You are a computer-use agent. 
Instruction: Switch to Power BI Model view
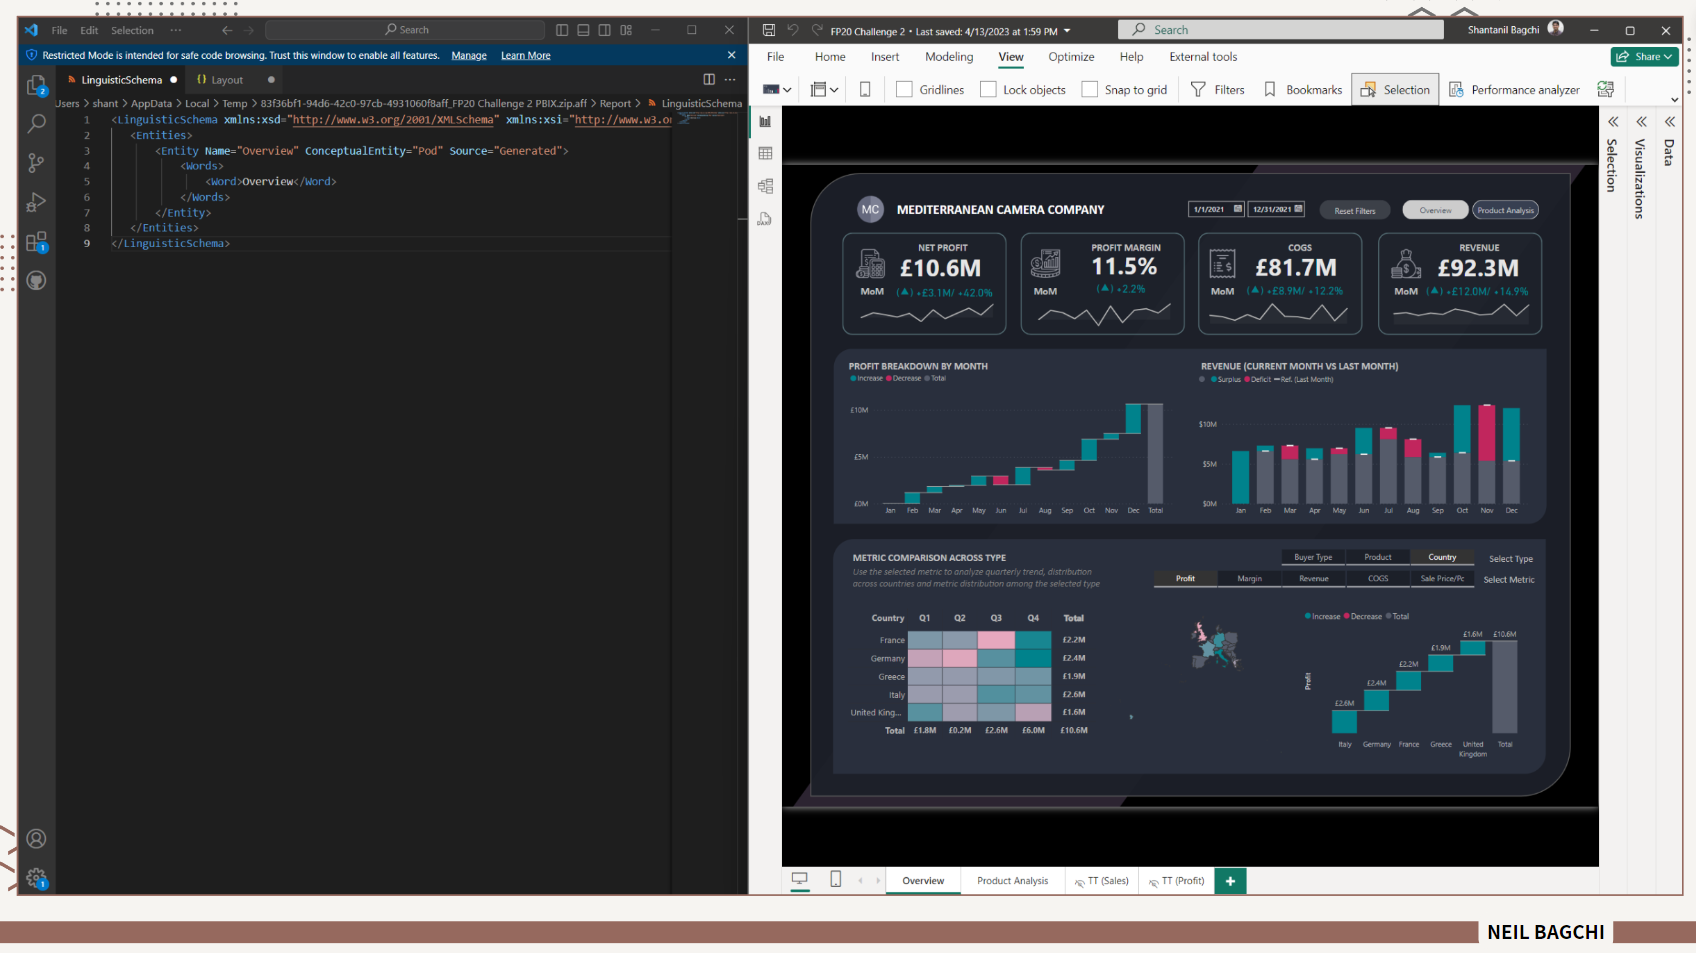pyautogui.click(x=765, y=186)
